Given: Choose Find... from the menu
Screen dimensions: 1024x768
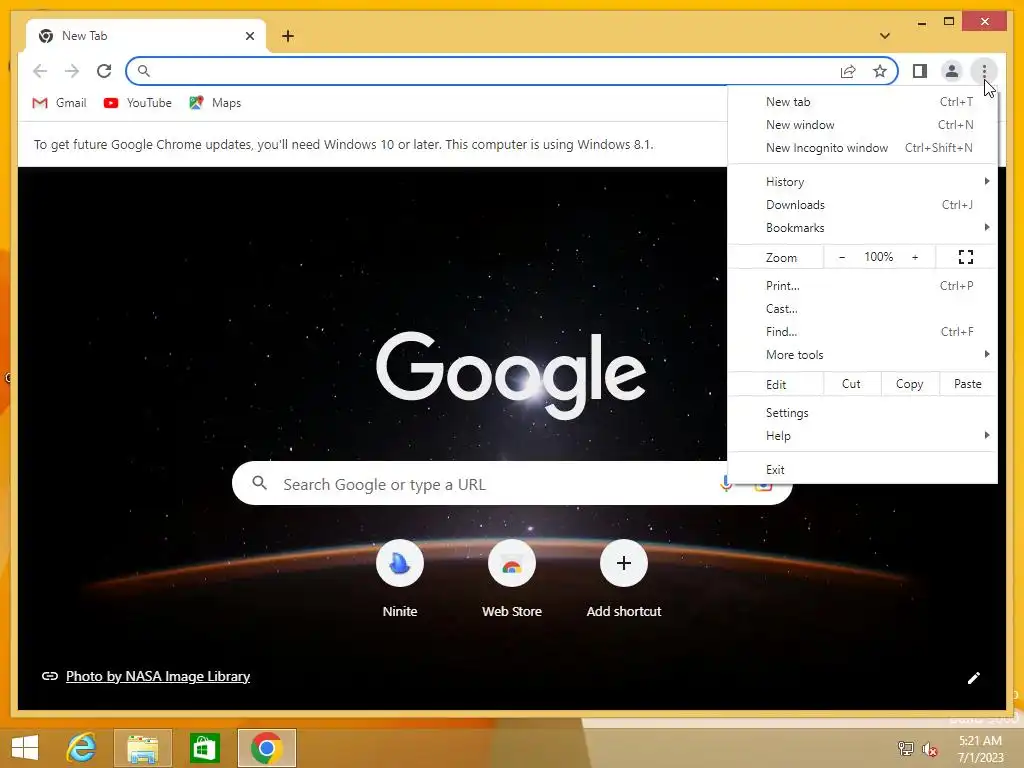Looking at the screenshot, I should [862, 331].
